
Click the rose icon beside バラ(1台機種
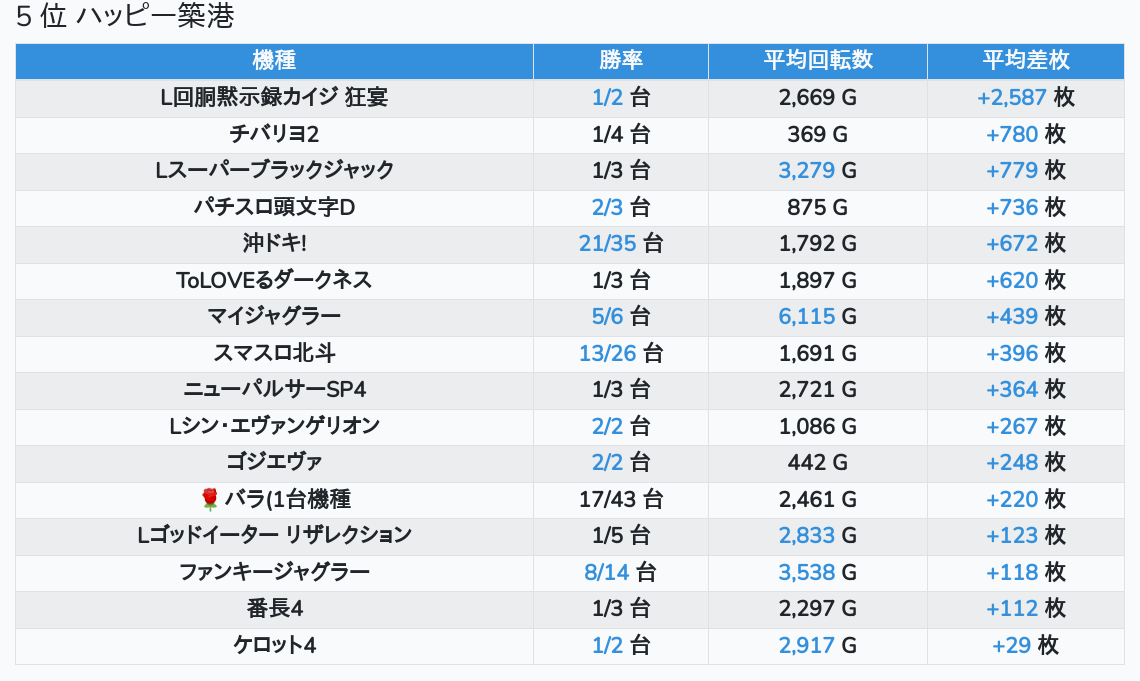tap(209, 499)
